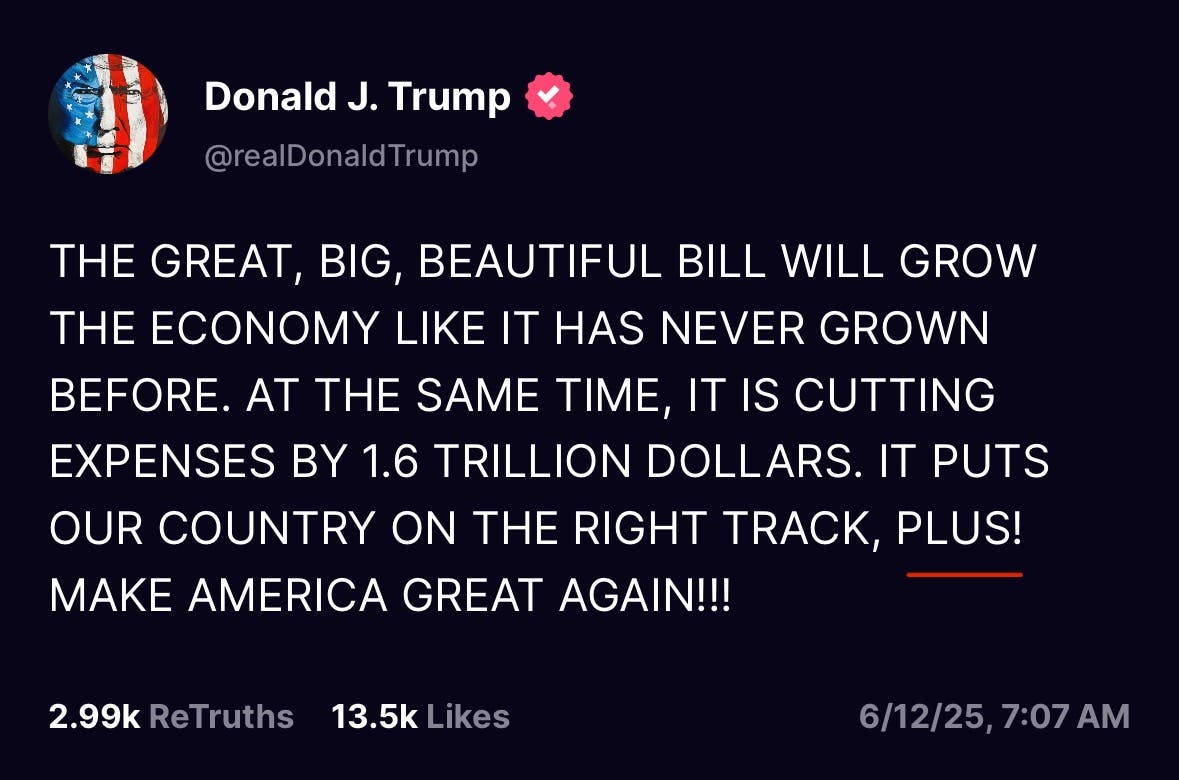Click the 7:07 AM post time

pyautogui.click(x=1066, y=716)
